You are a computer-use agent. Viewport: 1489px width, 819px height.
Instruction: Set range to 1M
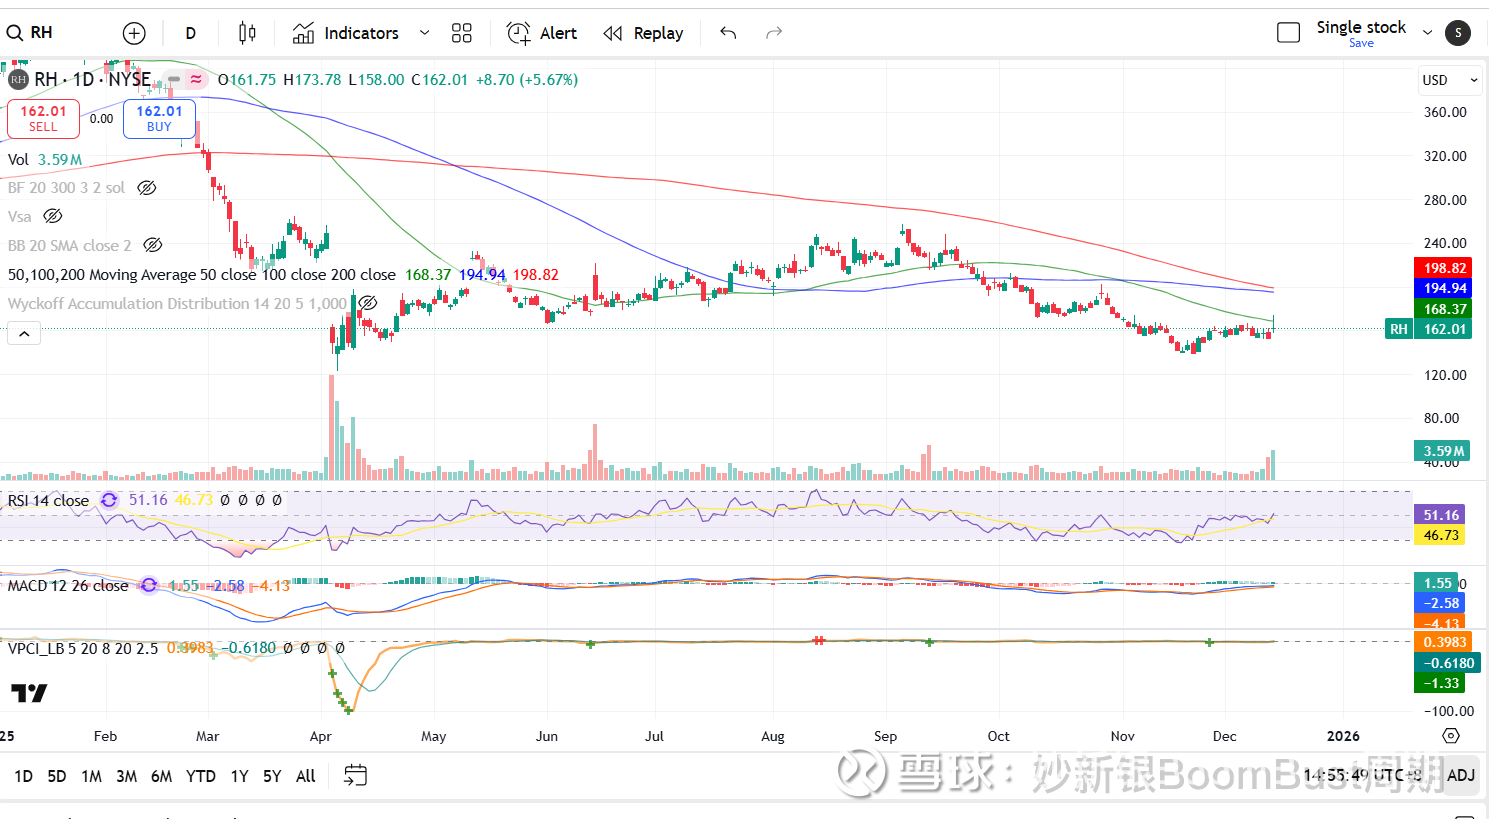pos(91,776)
